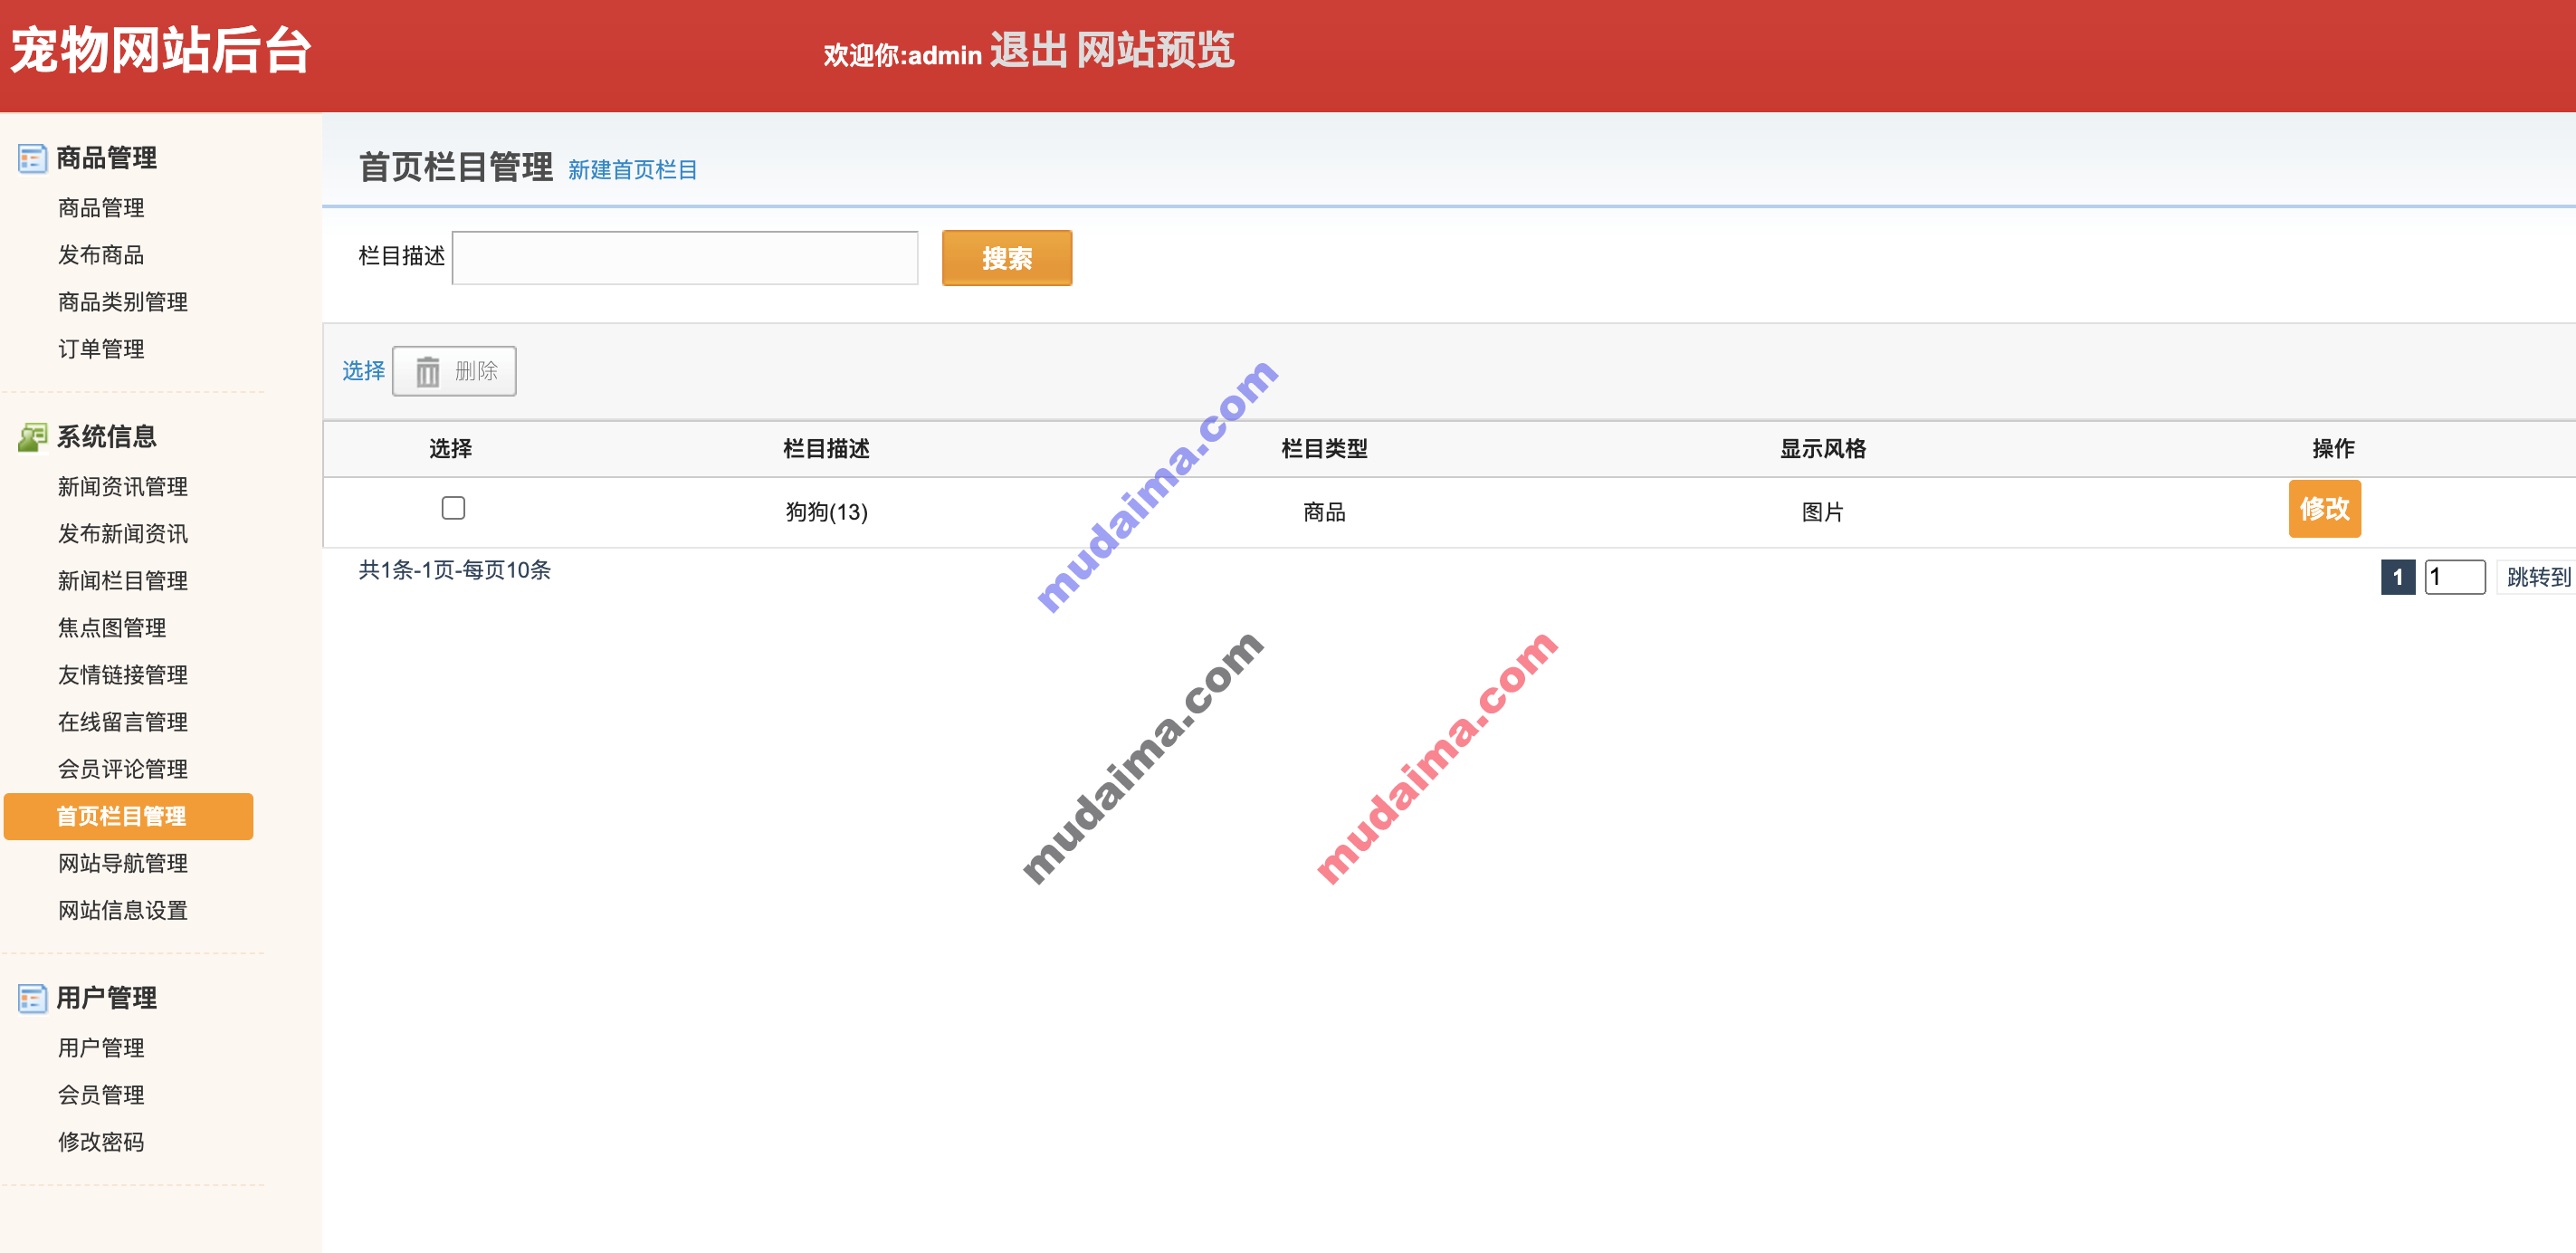Click the page number jump input box
Viewport: 2576px width, 1253px height.
pos(2455,577)
